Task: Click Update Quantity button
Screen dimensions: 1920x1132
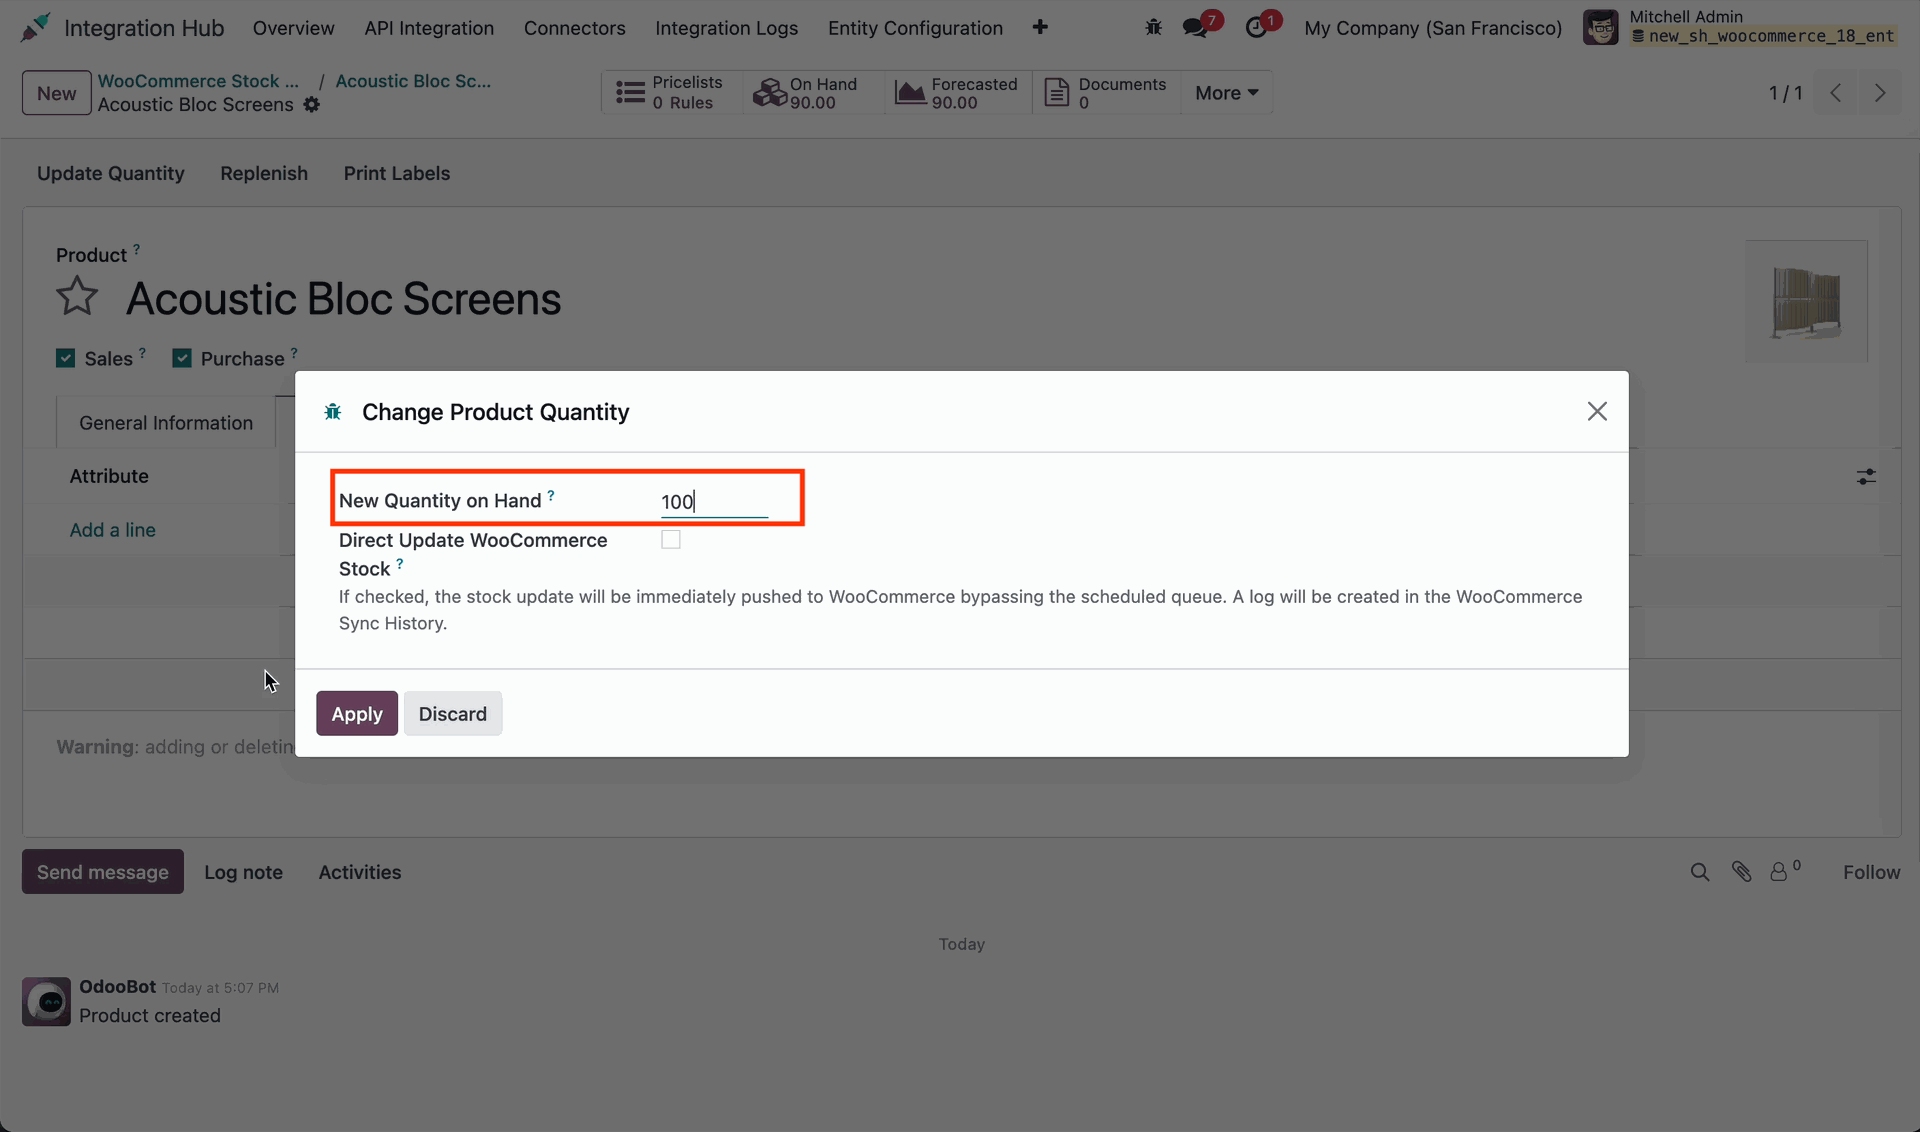Action: (x=111, y=173)
